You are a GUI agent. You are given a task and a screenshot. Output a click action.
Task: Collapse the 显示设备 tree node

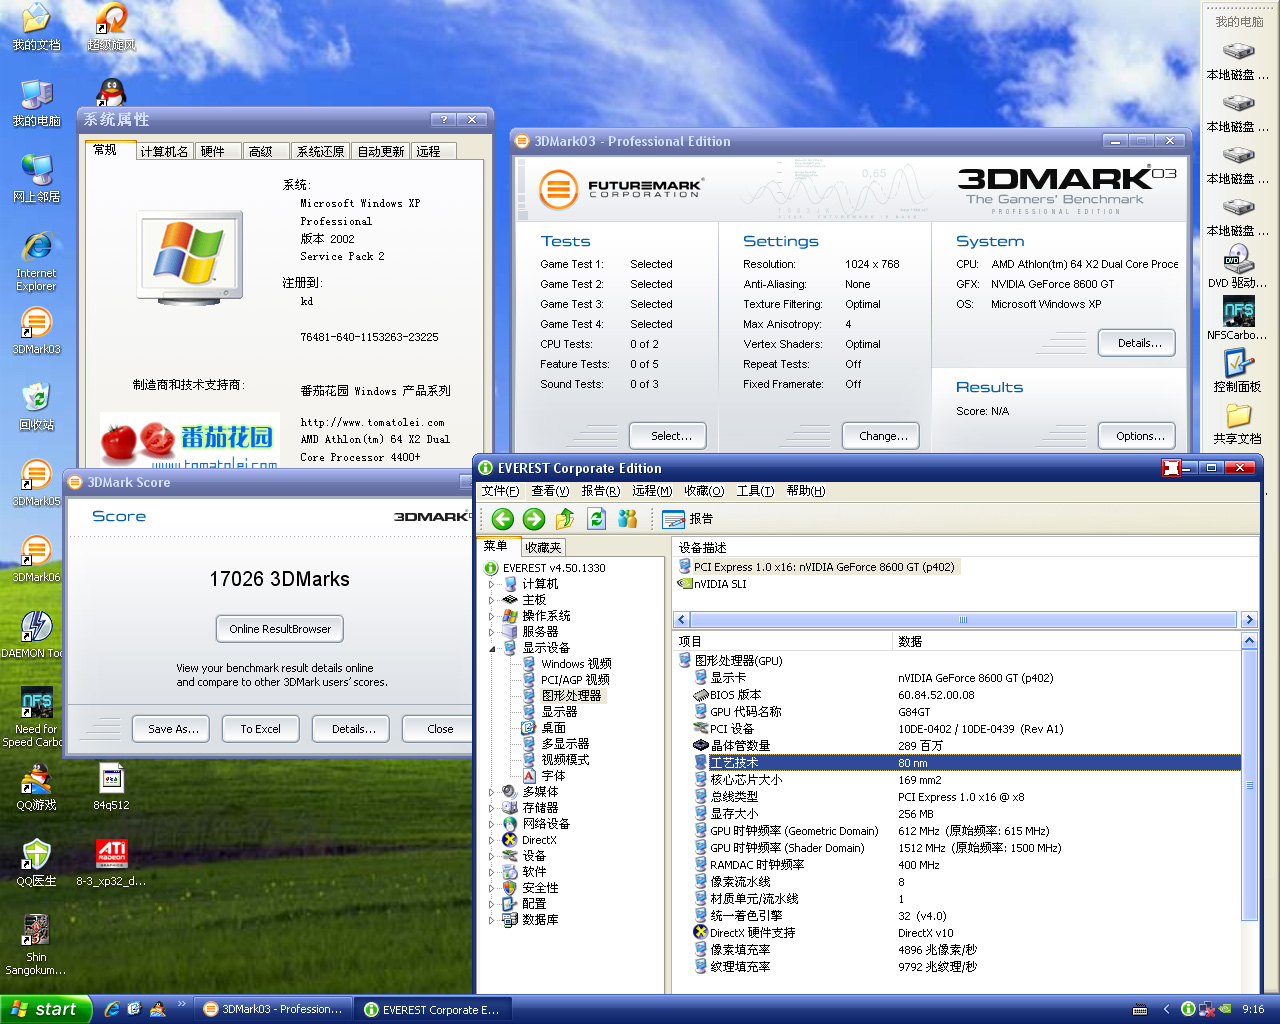tap(491, 648)
